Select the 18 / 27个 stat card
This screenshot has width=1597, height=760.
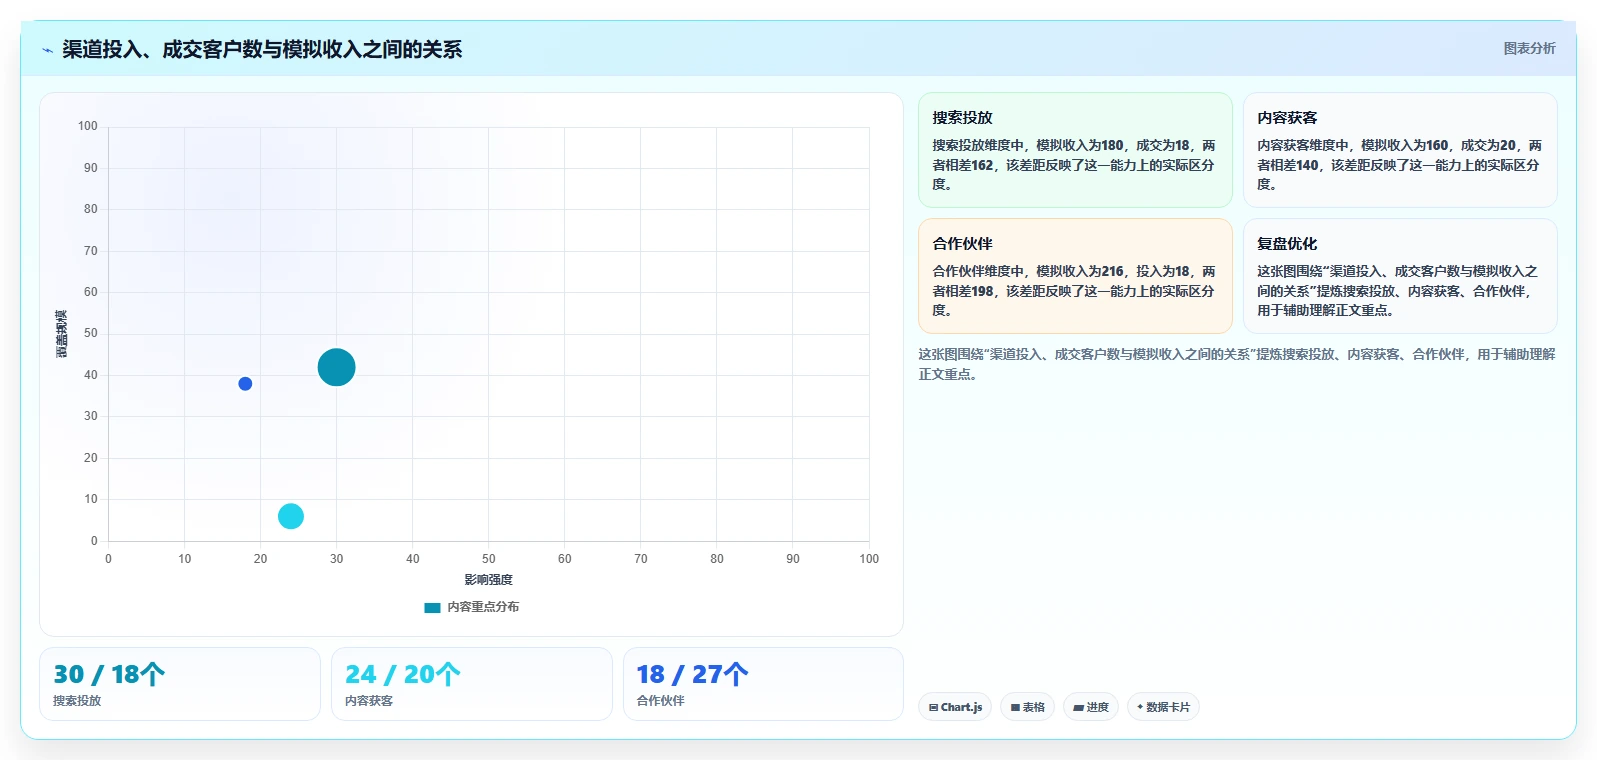tap(763, 684)
